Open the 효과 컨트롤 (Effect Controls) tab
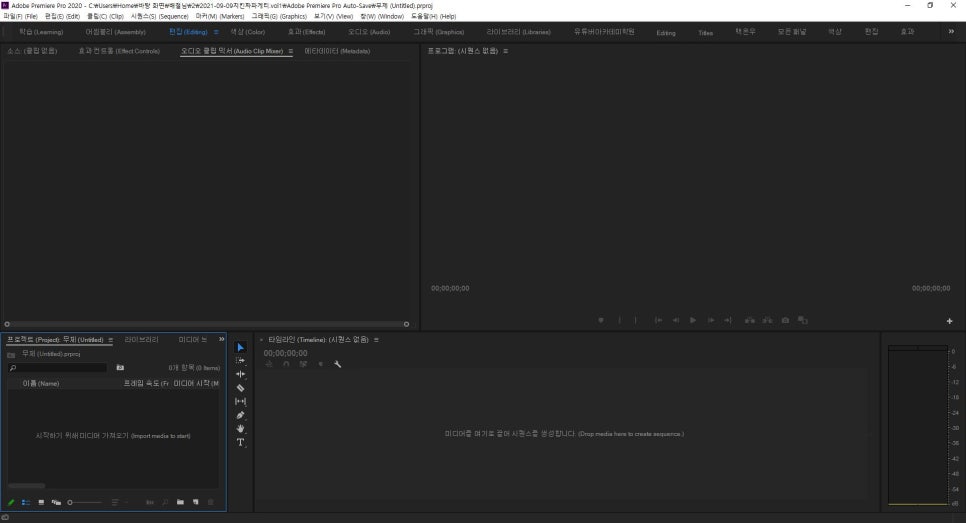The height and width of the screenshot is (523, 966). click(x=119, y=51)
